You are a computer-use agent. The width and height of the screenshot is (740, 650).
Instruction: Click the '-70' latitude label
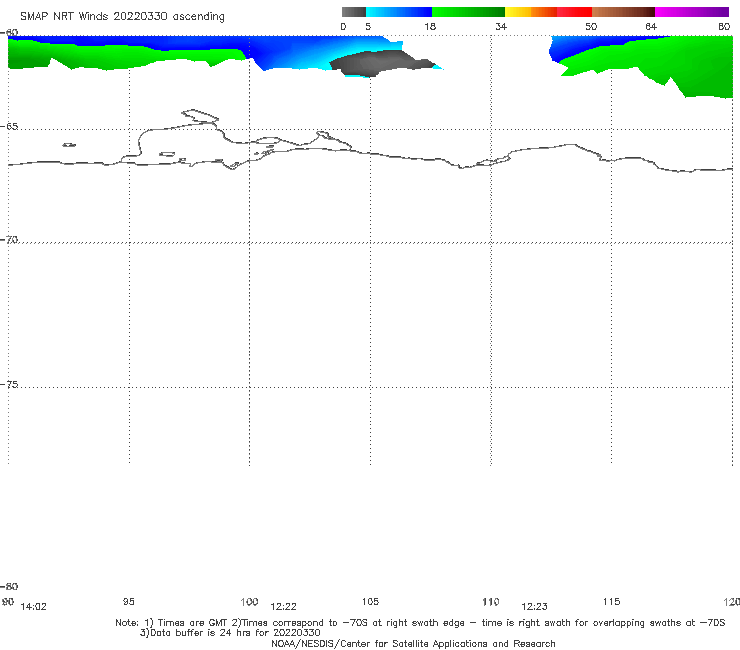9,240
